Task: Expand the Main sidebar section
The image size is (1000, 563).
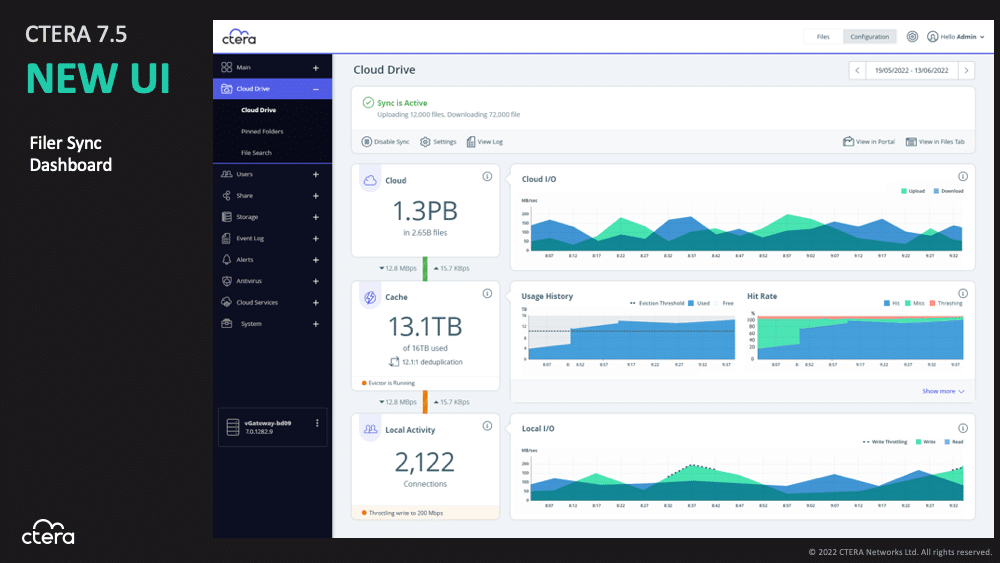Action: [316, 68]
